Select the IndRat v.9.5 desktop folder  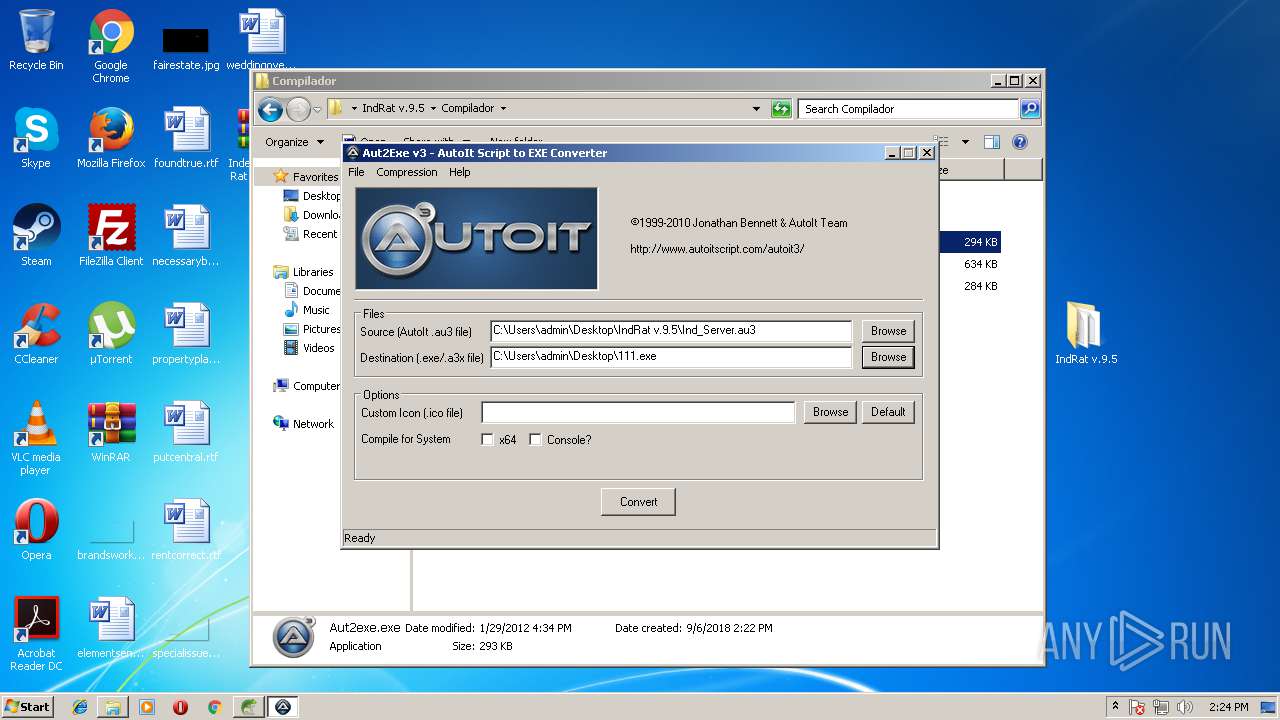pos(1085,334)
